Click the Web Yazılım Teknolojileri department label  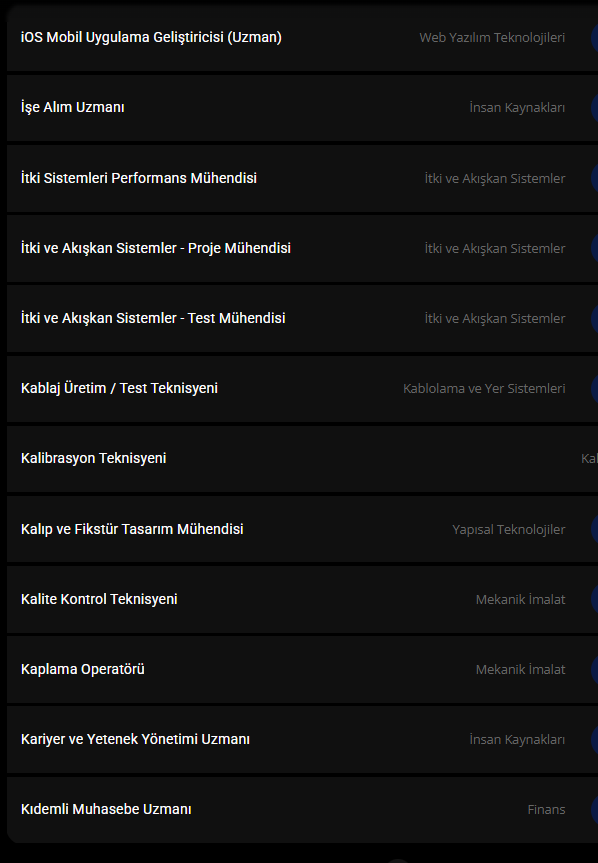point(492,37)
